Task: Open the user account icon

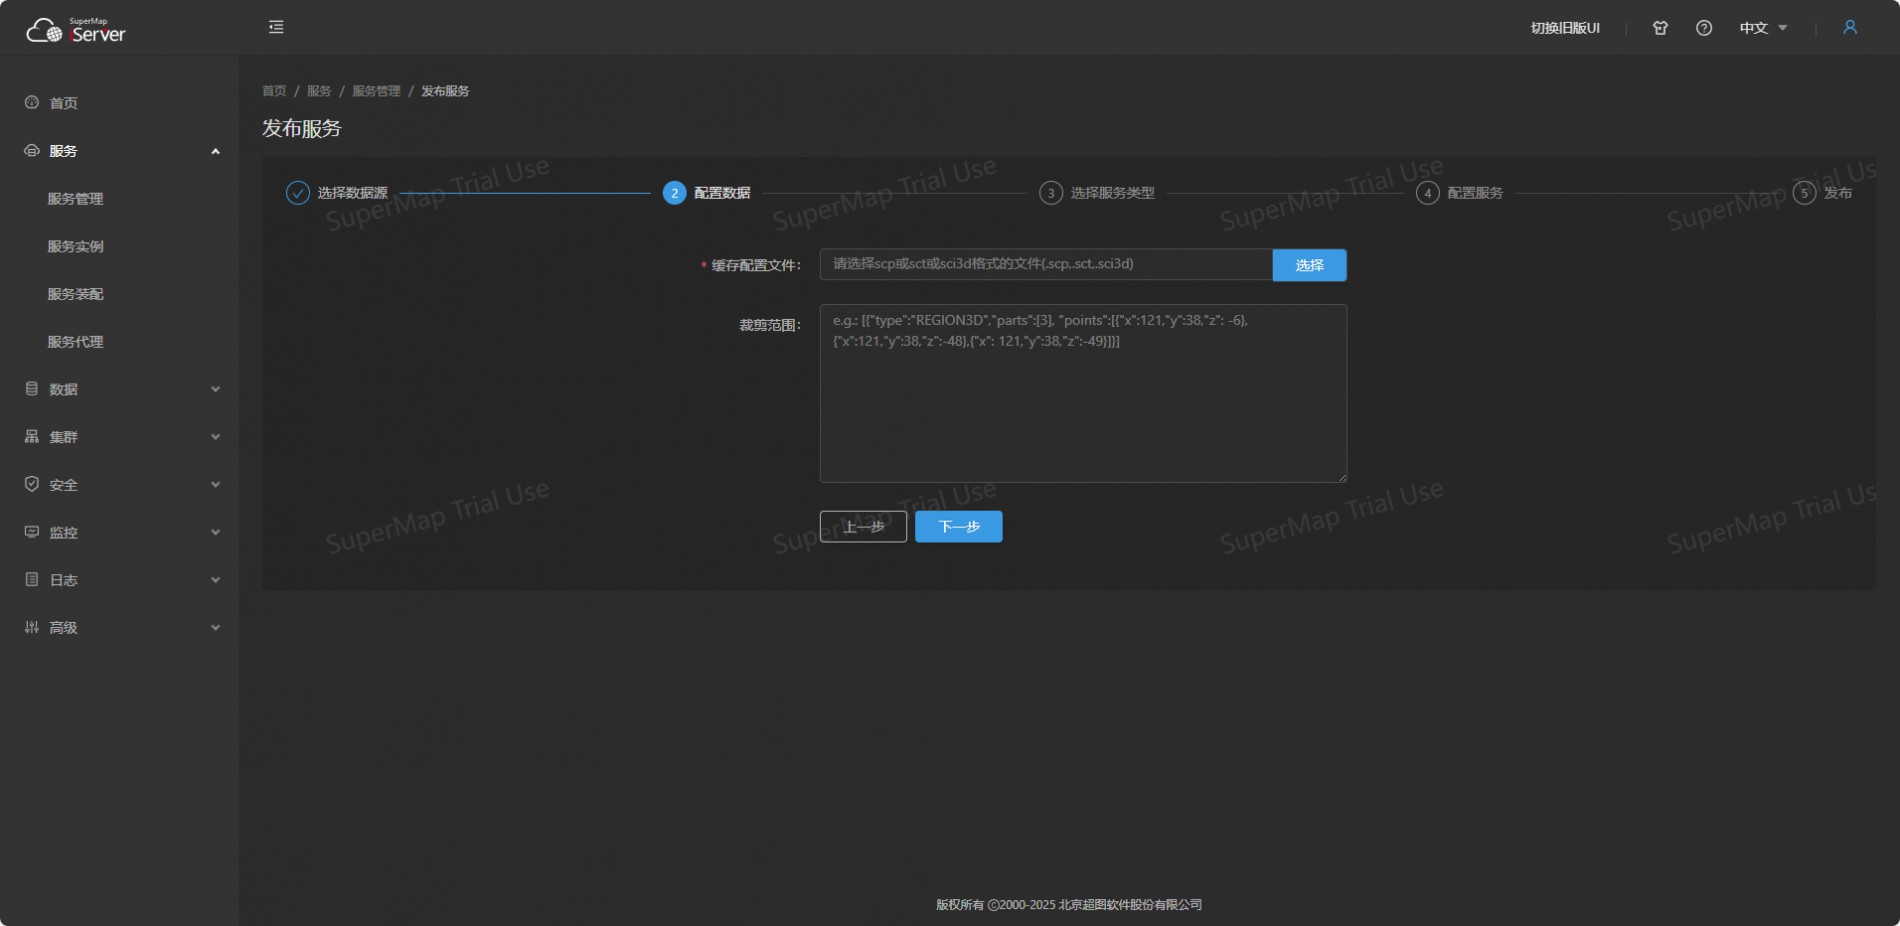Action: 1850,27
